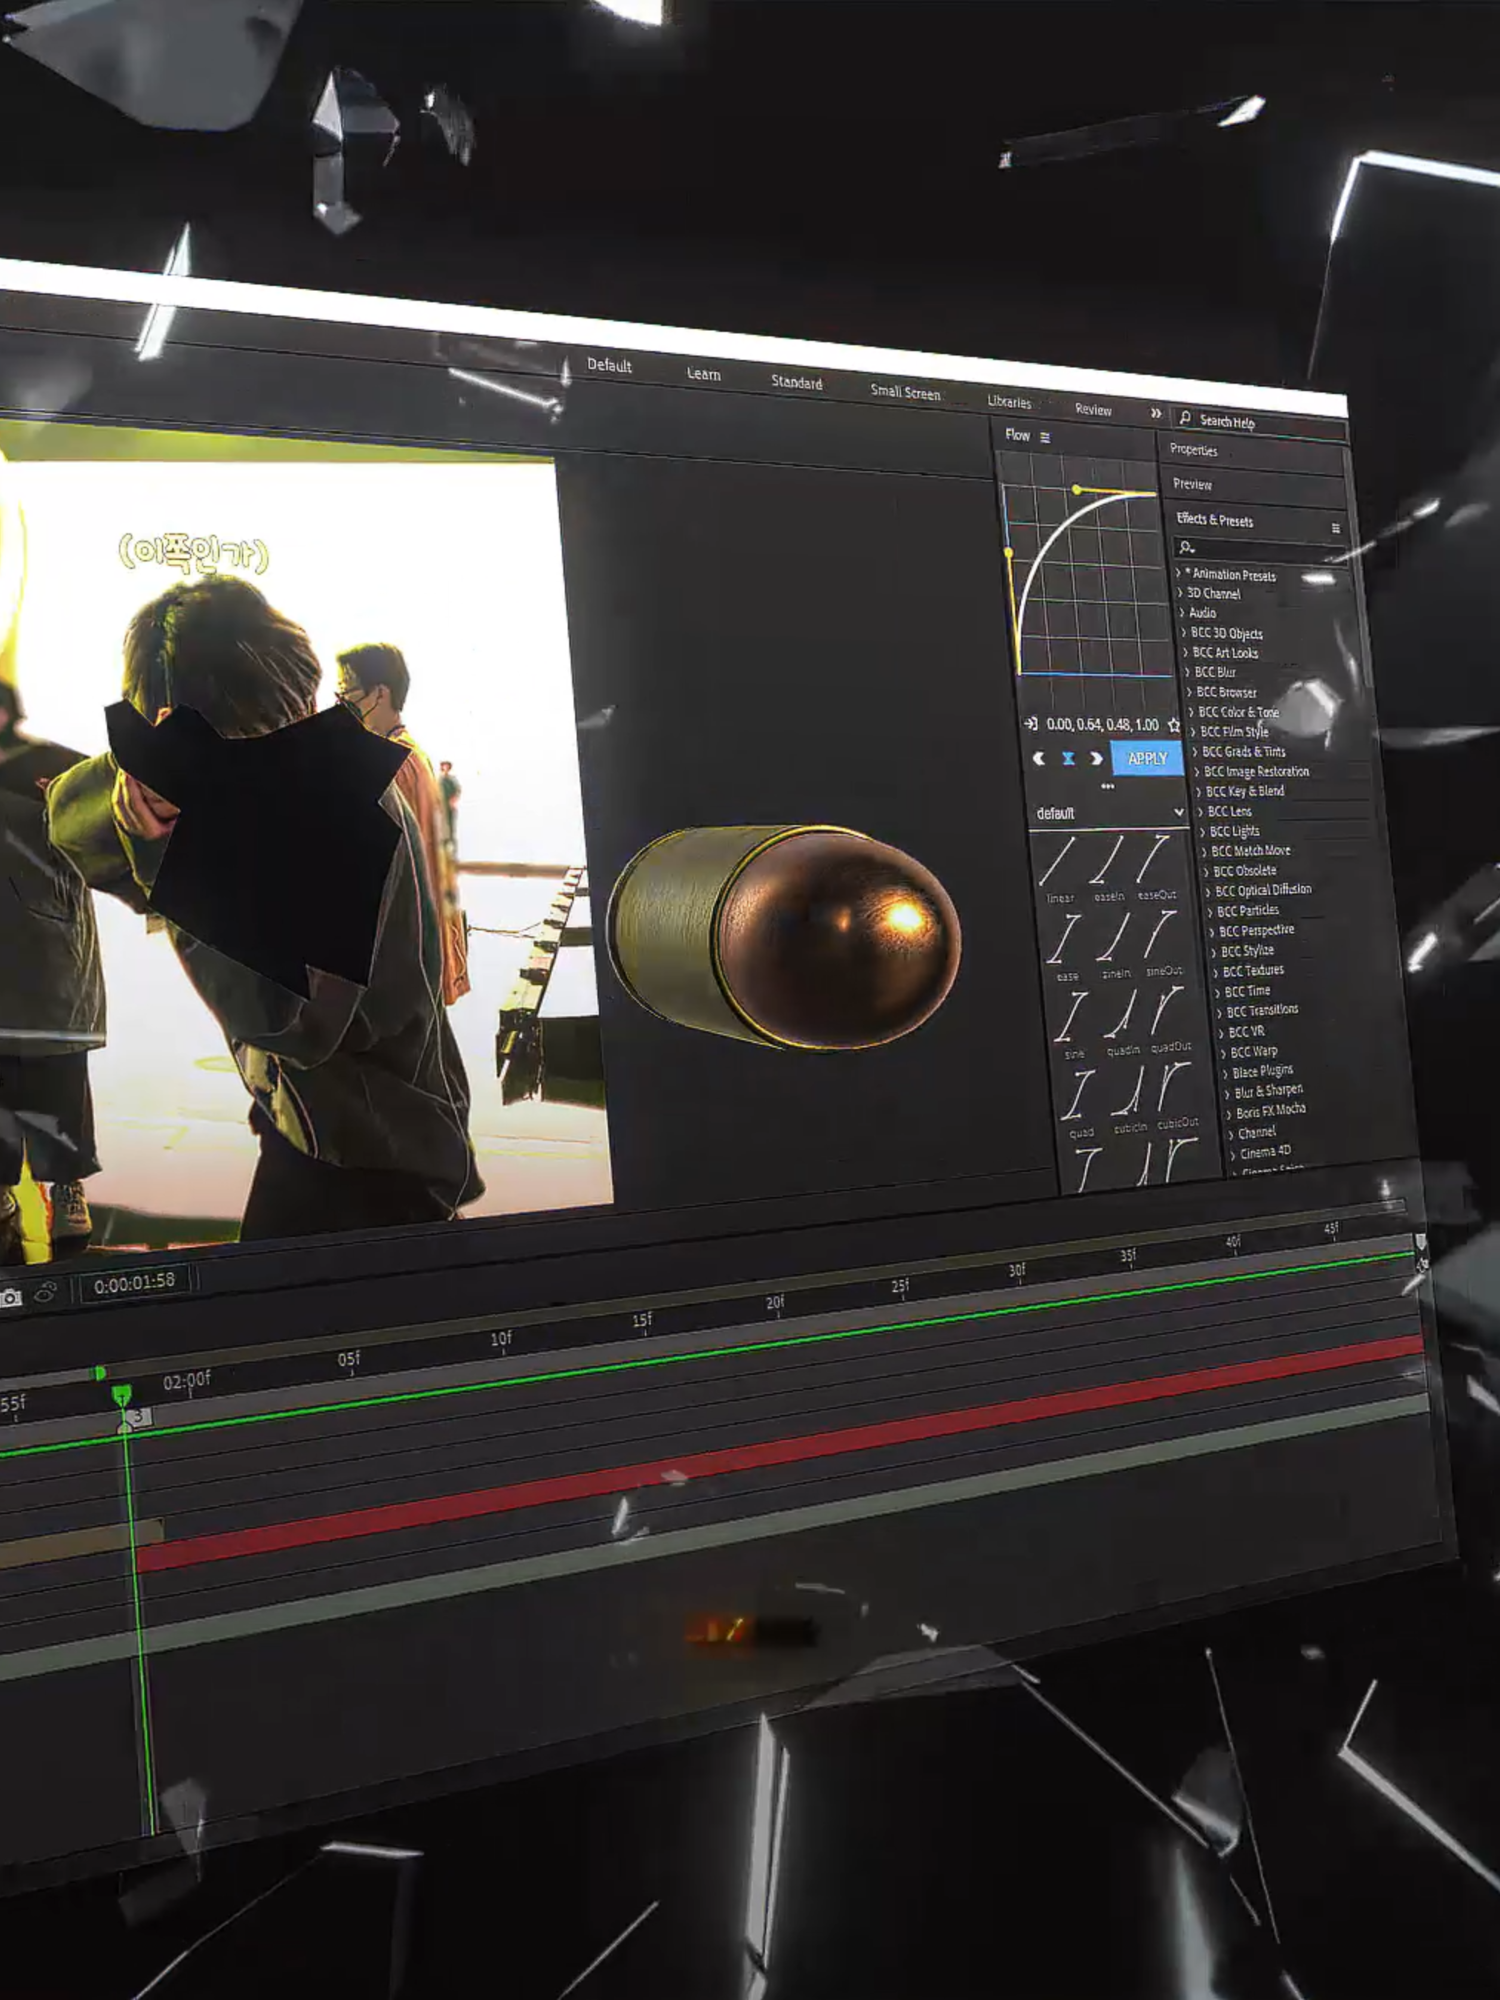Expand the Boris FX Mocha category
Screen dimensions: 1500x2000
point(1229,1113)
